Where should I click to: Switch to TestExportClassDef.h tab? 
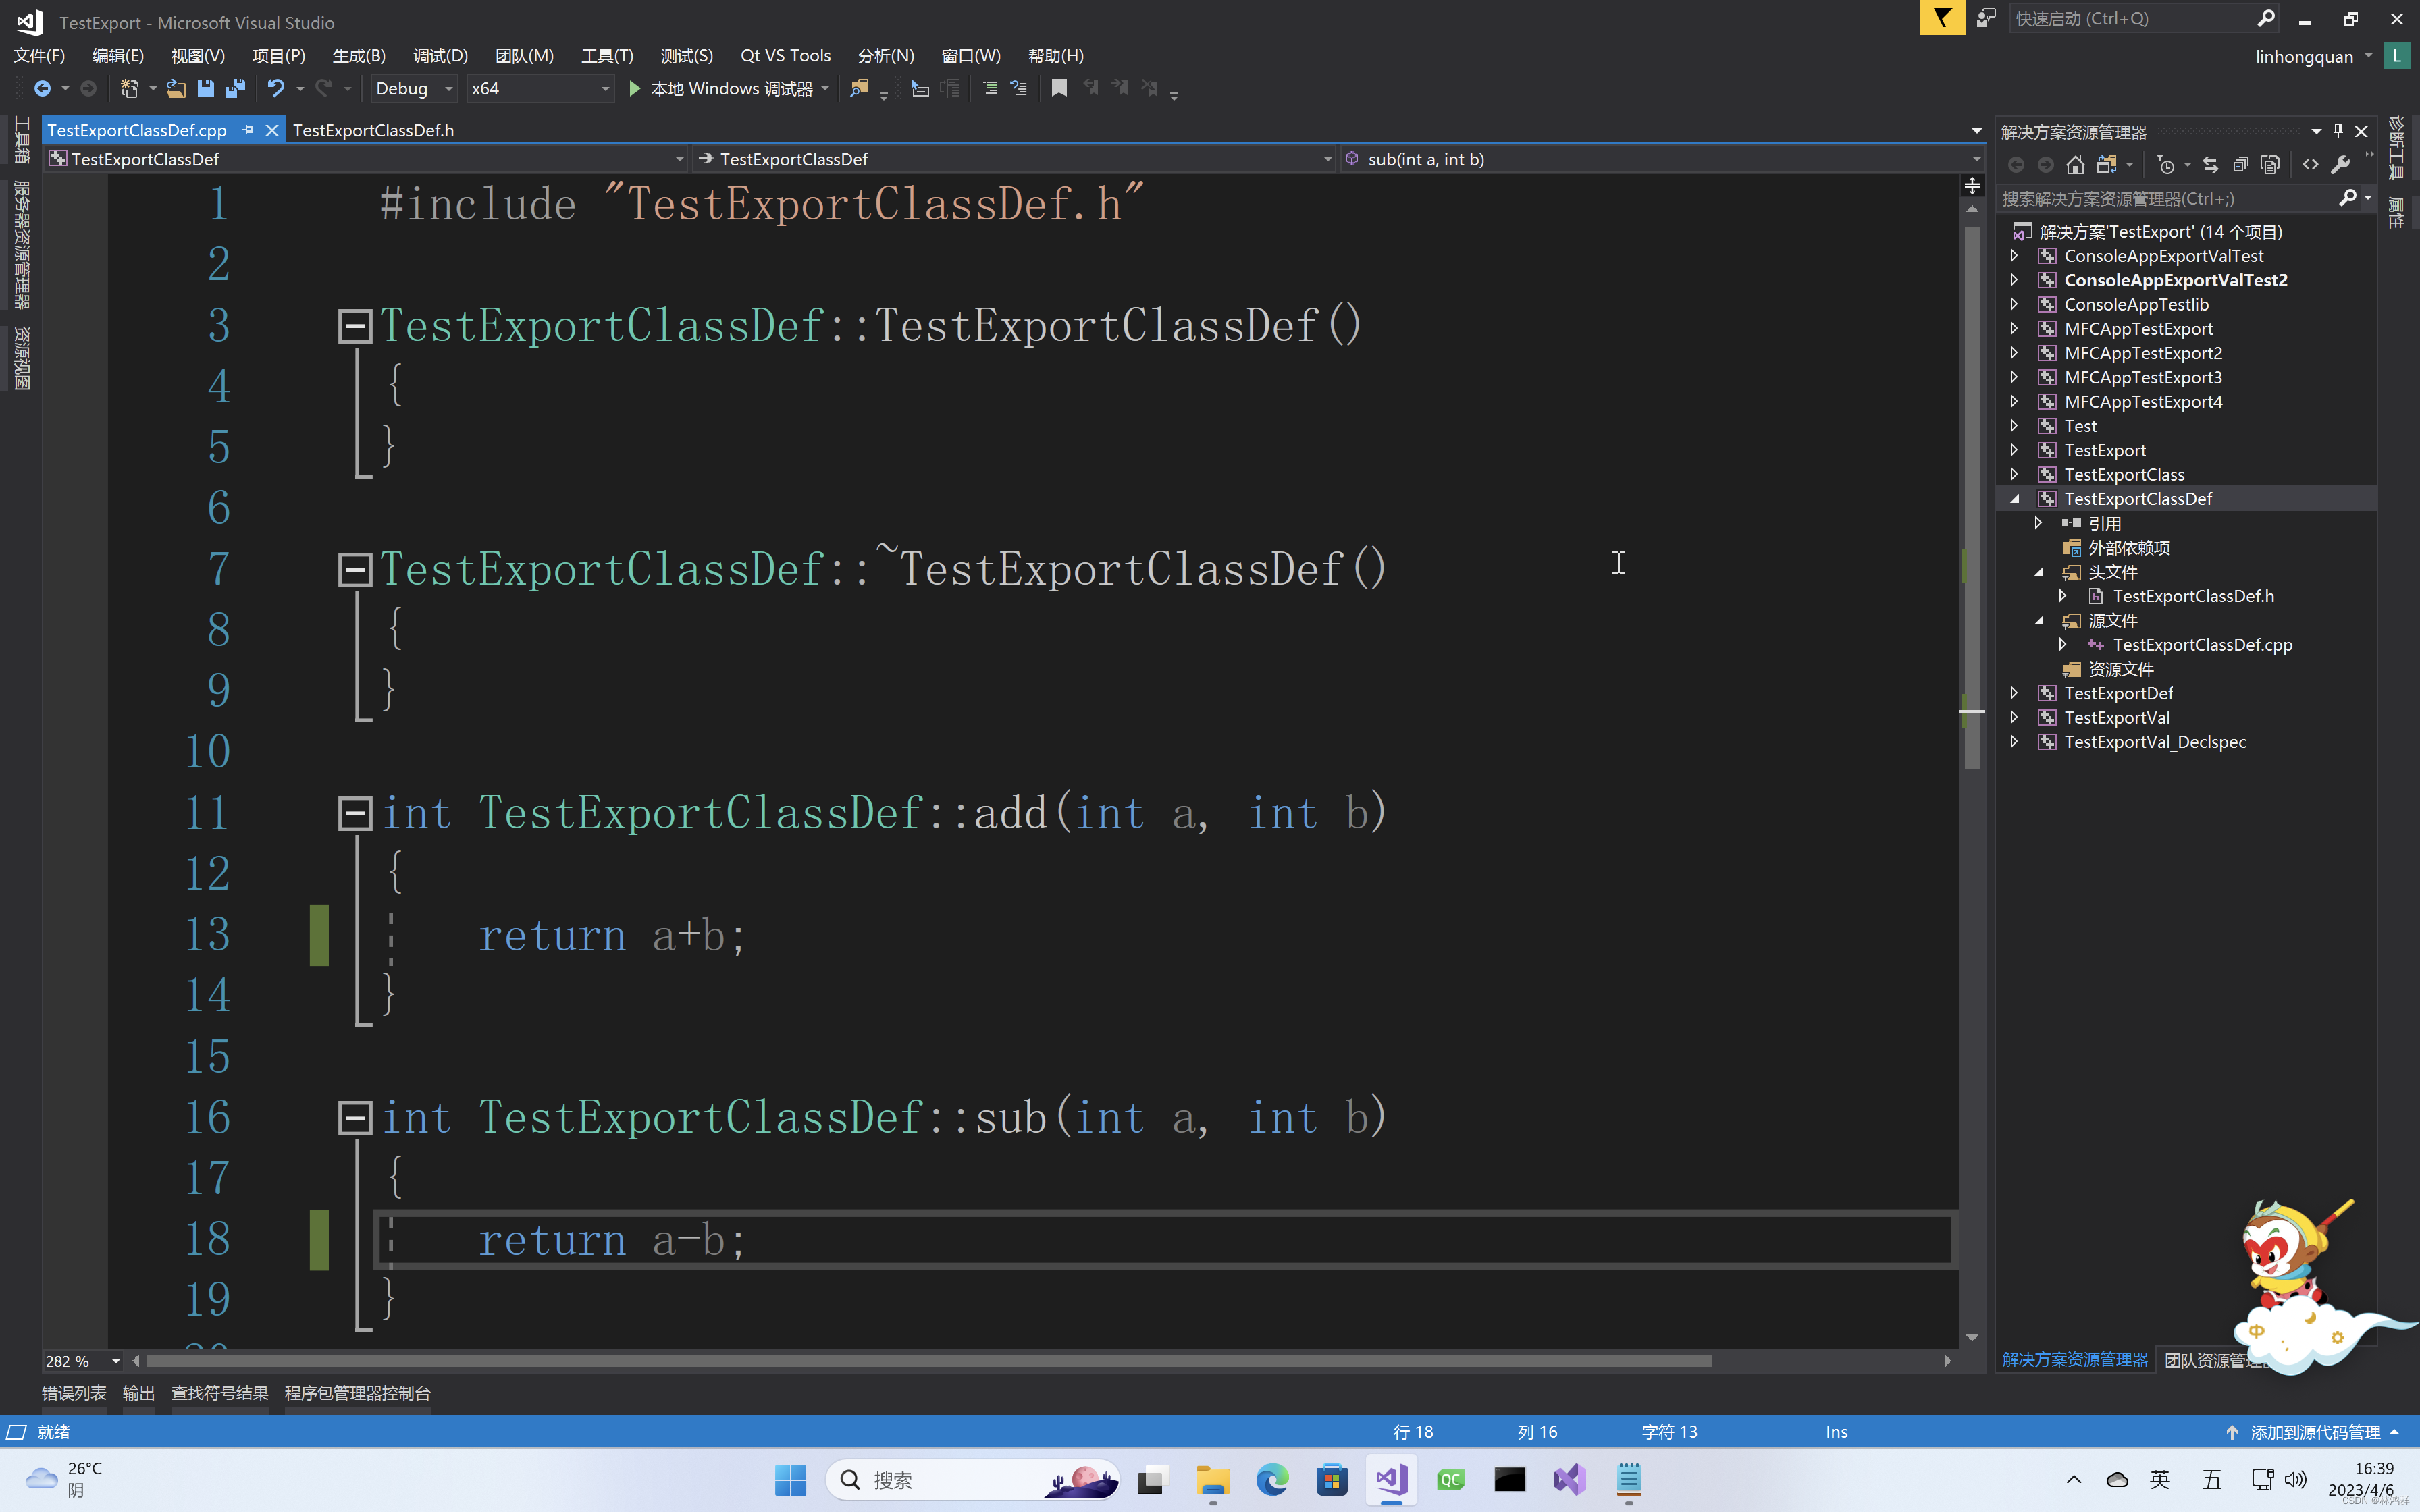click(373, 130)
